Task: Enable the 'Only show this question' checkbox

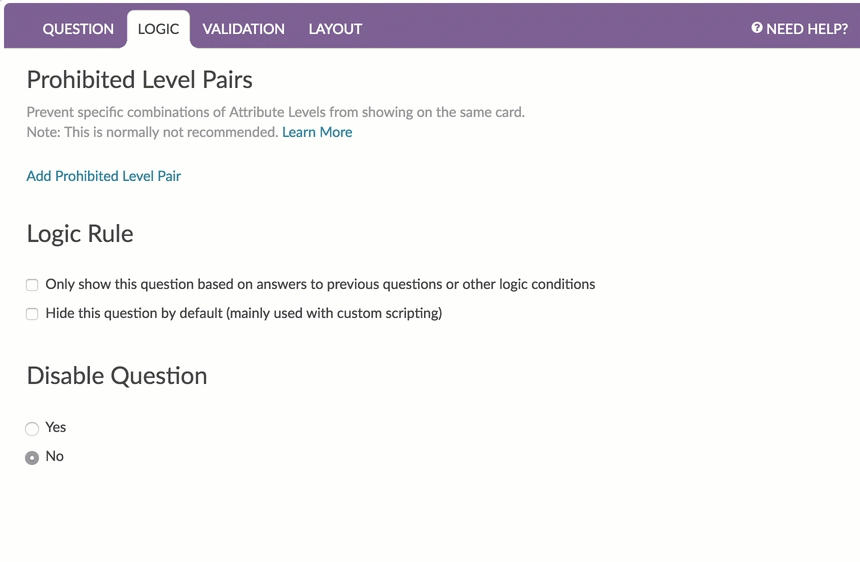Action: pyautogui.click(x=32, y=285)
